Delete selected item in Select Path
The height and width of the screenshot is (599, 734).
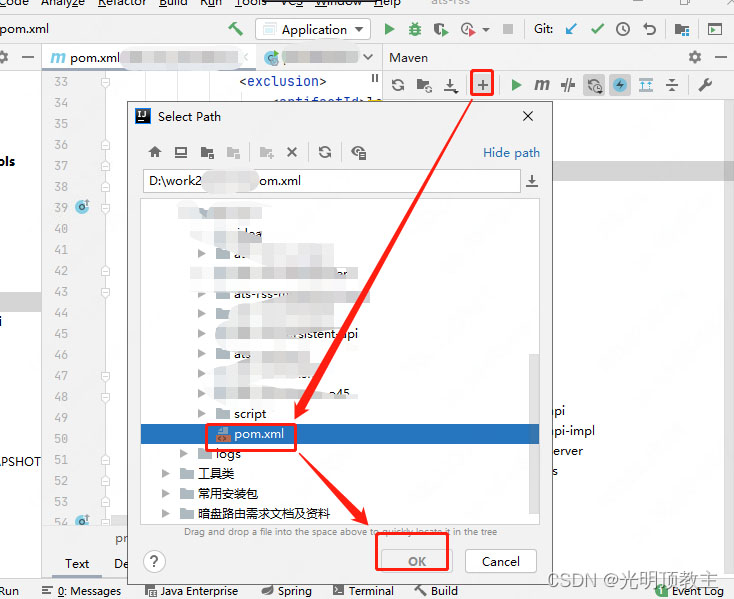(x=292, y=152)
